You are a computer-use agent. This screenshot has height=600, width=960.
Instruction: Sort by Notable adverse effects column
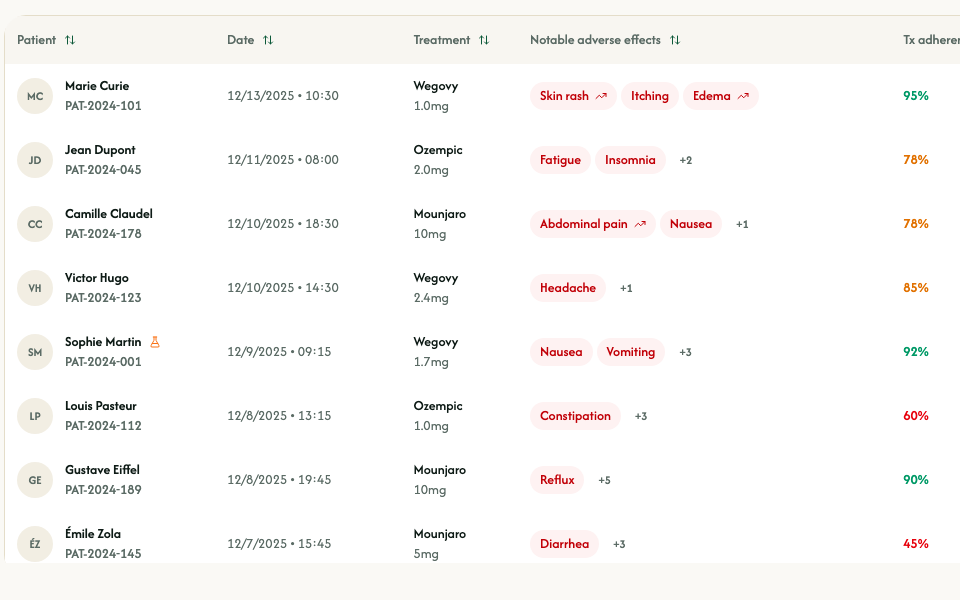[x=675, y=40]
